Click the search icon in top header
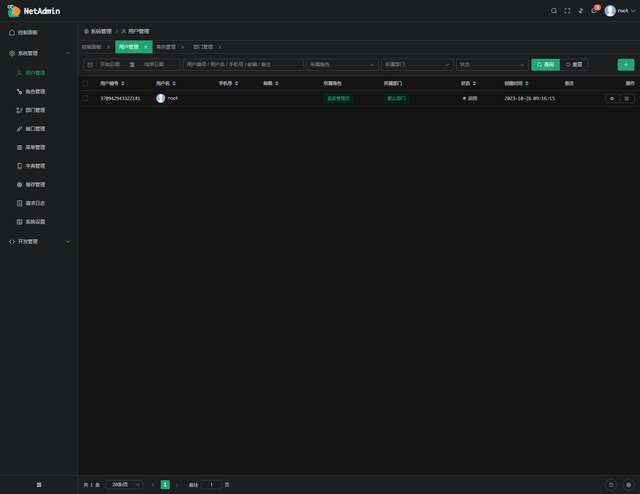The image size is (640, 494). [x=554, y=10]
